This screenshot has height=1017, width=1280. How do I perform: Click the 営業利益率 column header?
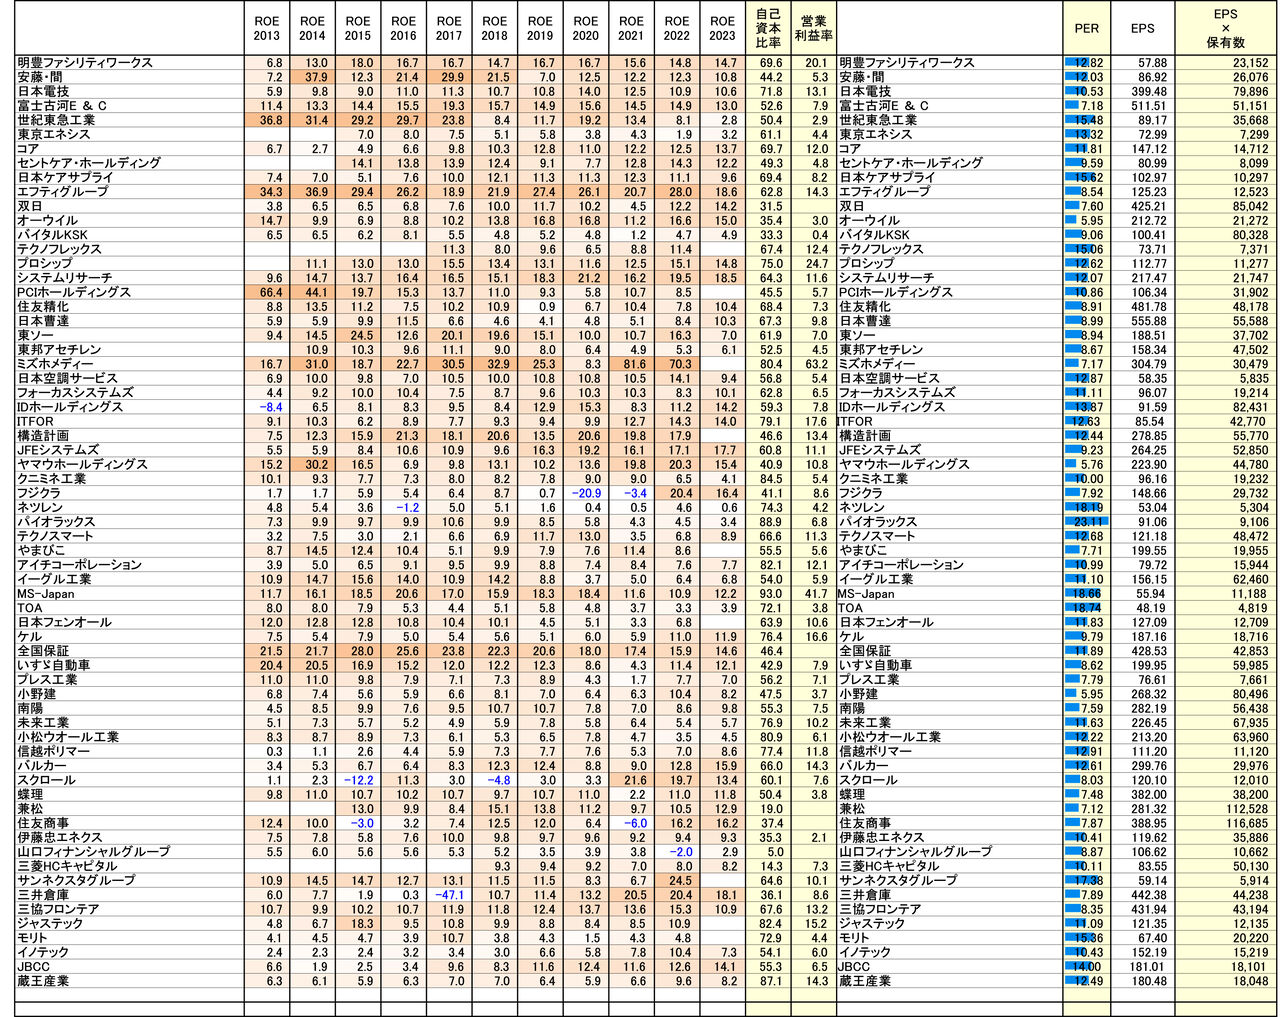(813, 28)
